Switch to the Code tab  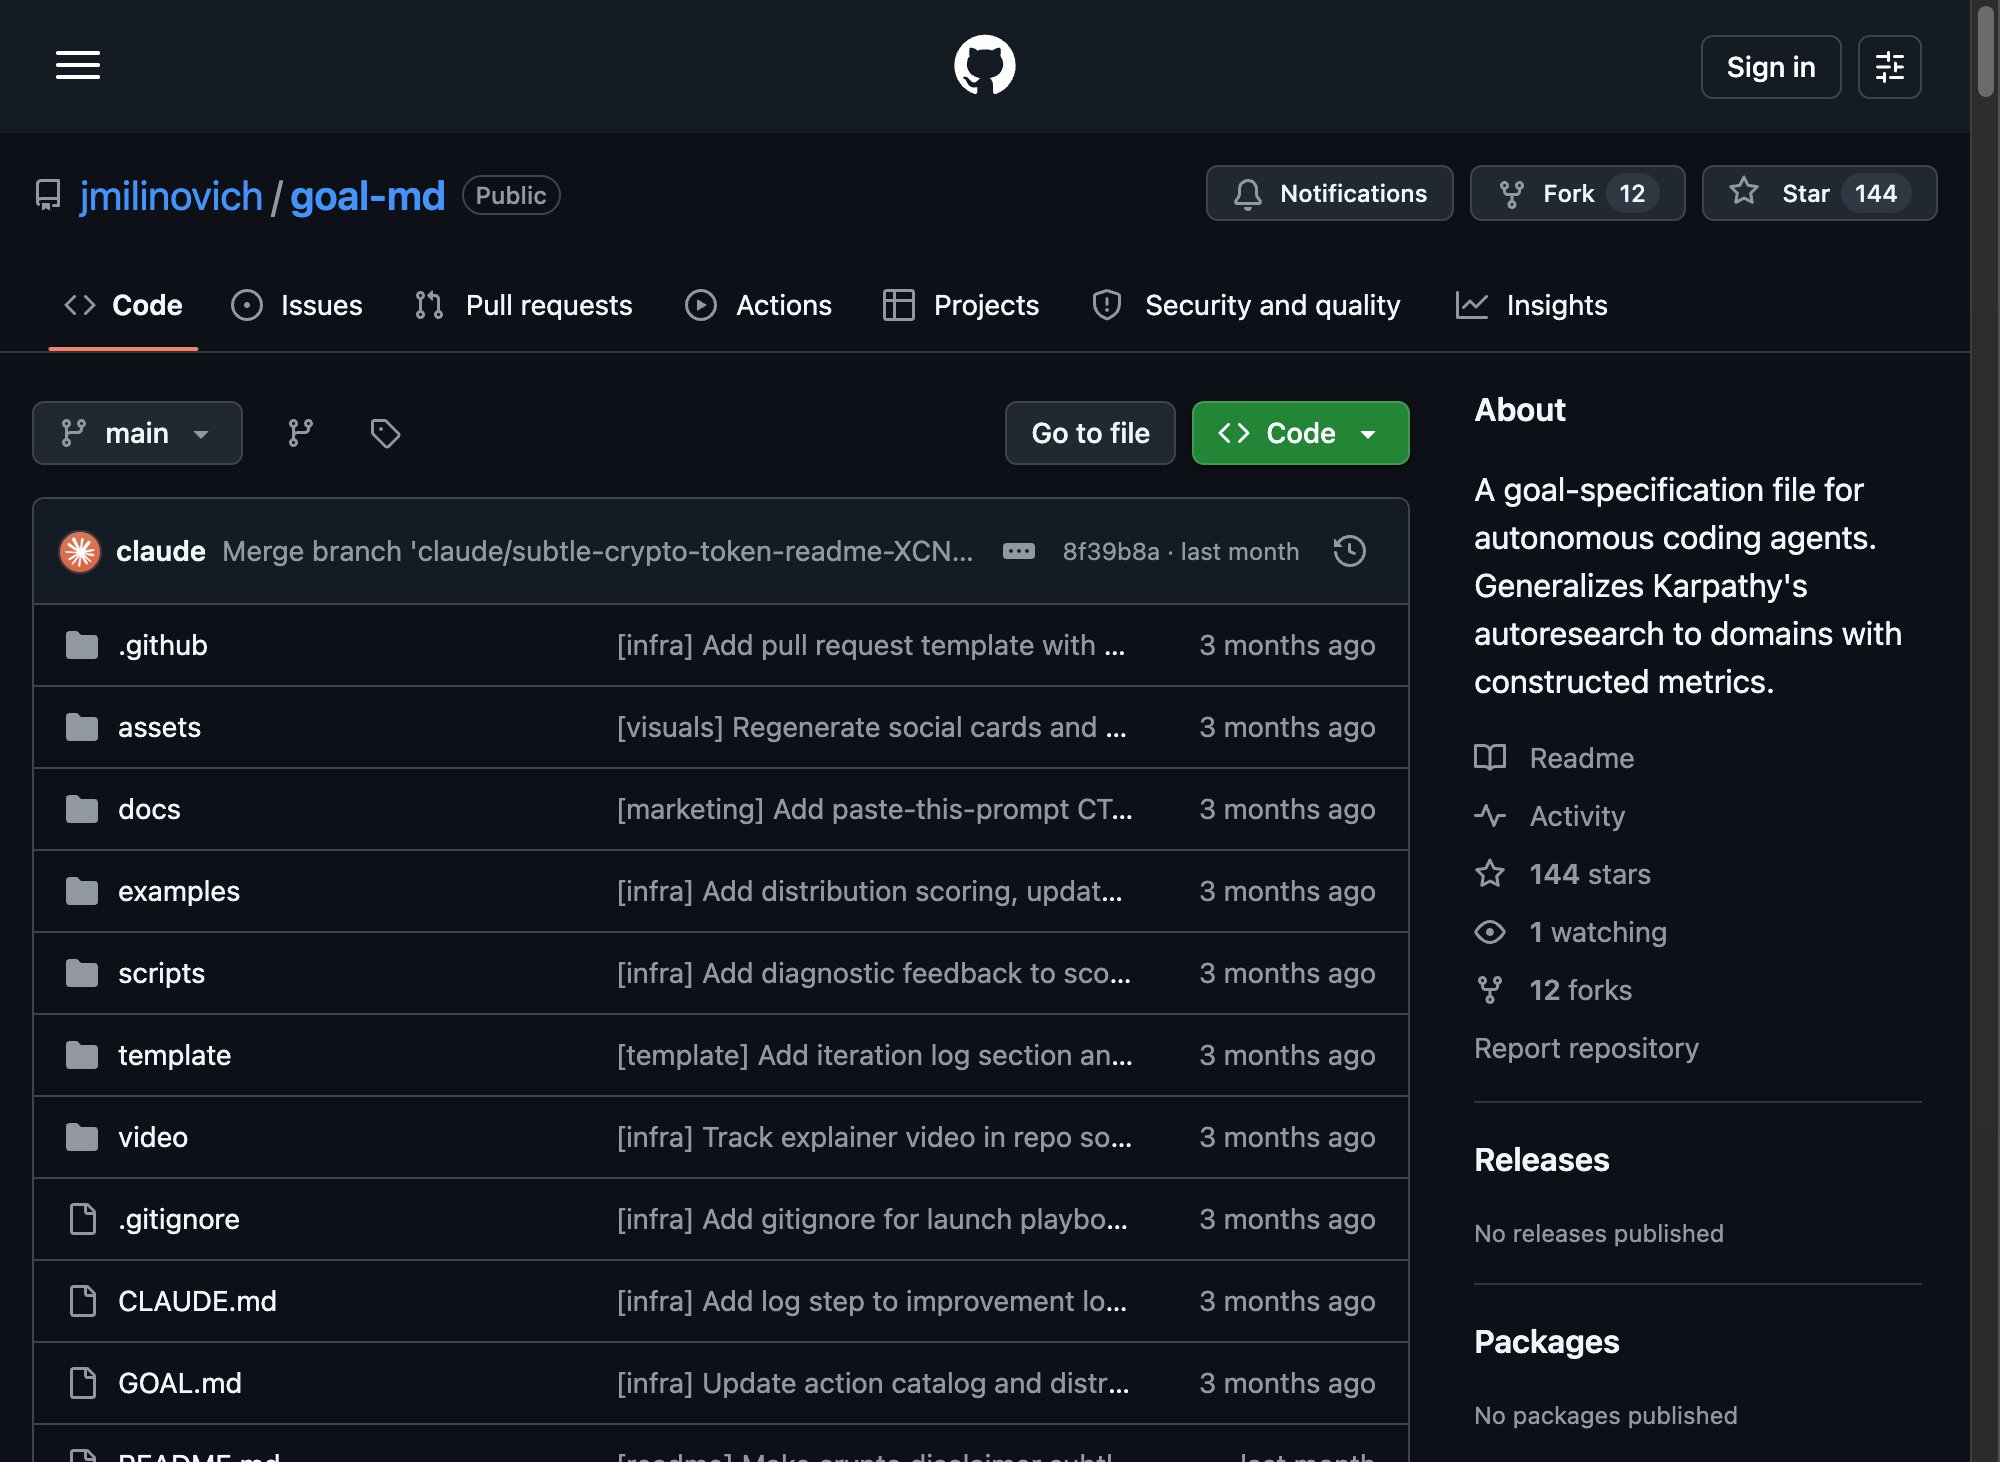(123, 305)
